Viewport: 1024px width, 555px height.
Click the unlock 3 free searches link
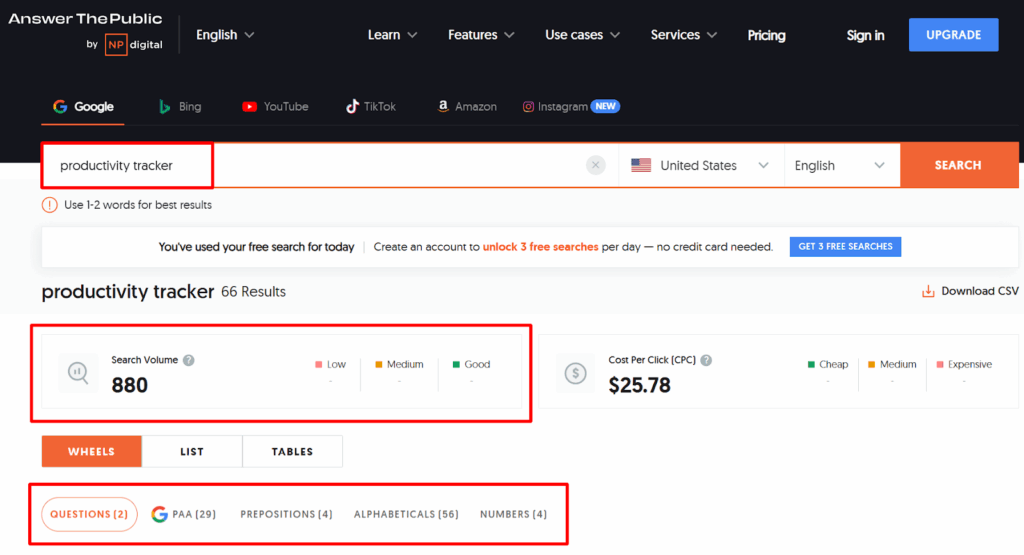(x=540, y=247)
